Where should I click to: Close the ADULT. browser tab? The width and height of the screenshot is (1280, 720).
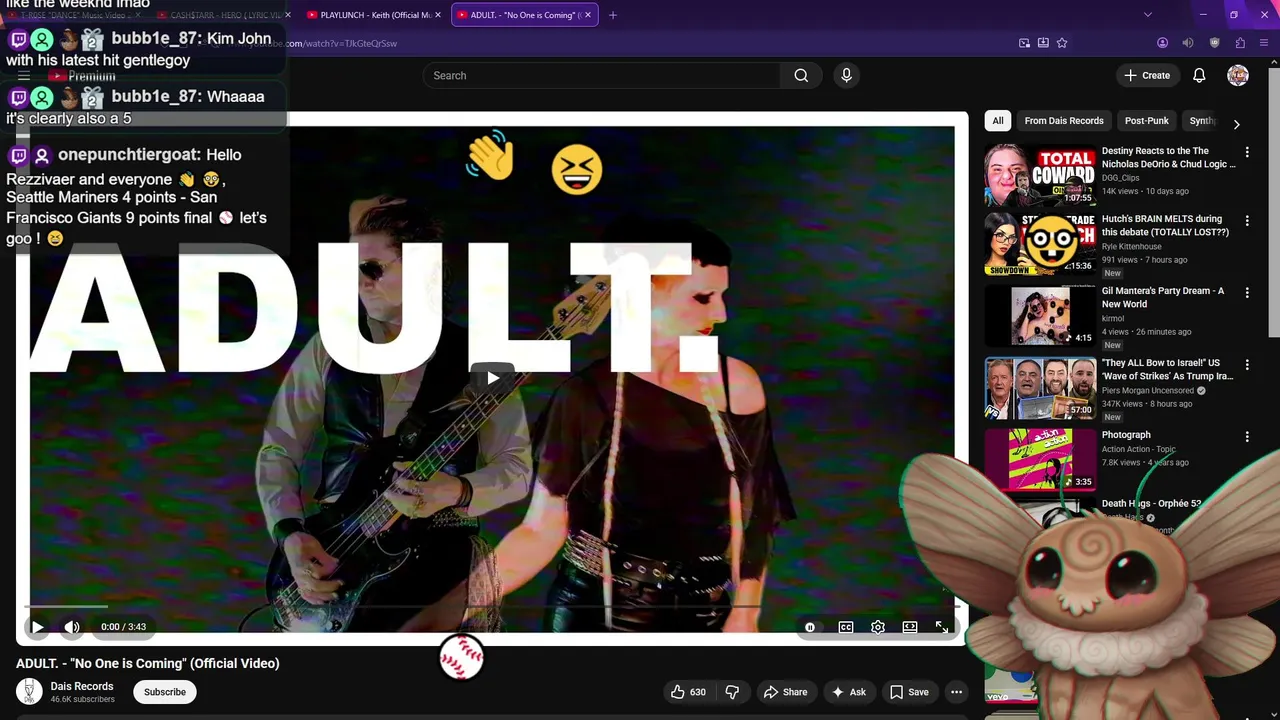pos(588,15)
